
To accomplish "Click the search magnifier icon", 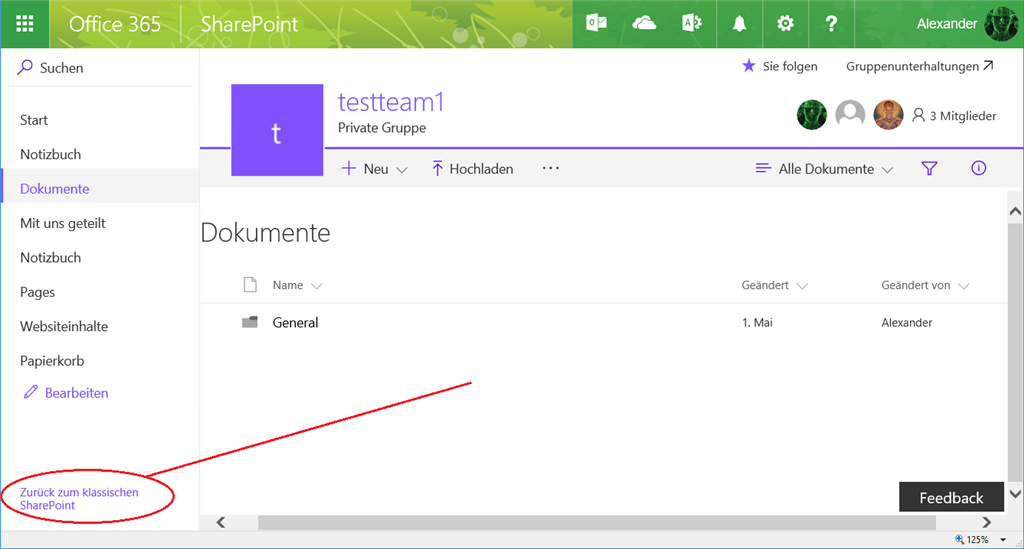I will (x=25, y=67).
